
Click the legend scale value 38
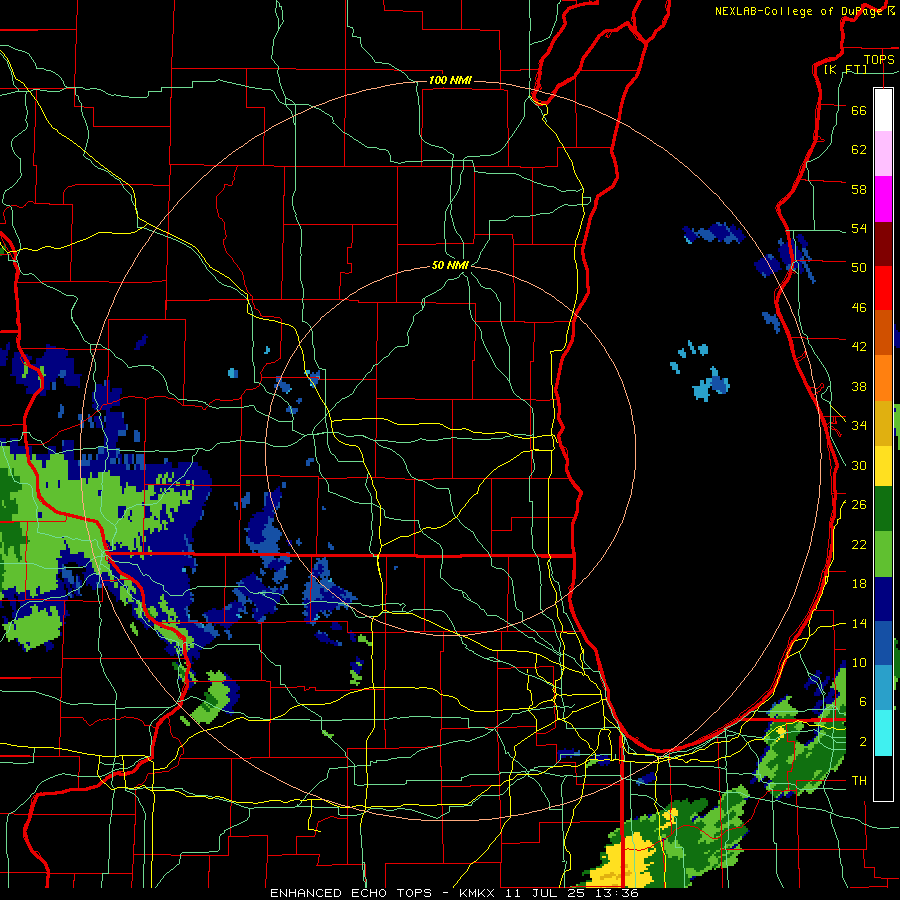click(x=859, y=386)
